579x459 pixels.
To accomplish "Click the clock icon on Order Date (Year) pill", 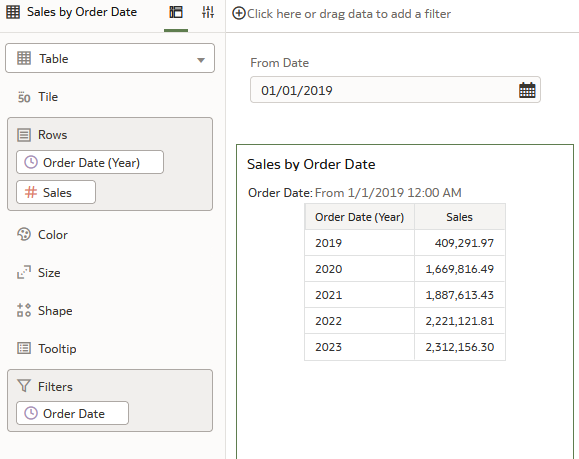I will click(31, 162).
